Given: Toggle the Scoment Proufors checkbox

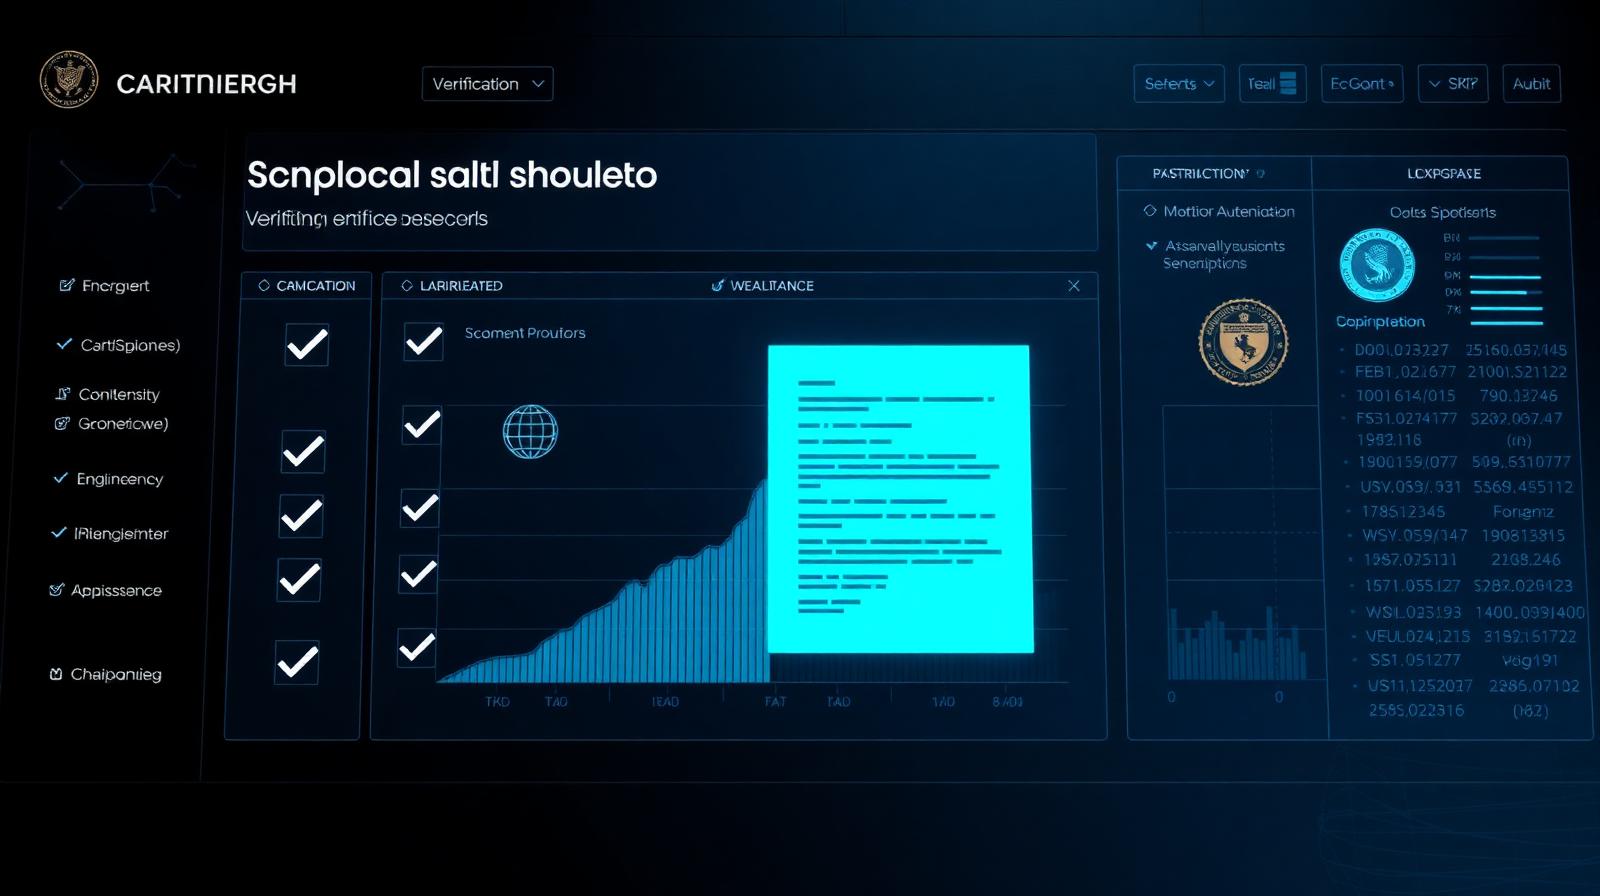Looking at the screenshot, I should [424, 341].
